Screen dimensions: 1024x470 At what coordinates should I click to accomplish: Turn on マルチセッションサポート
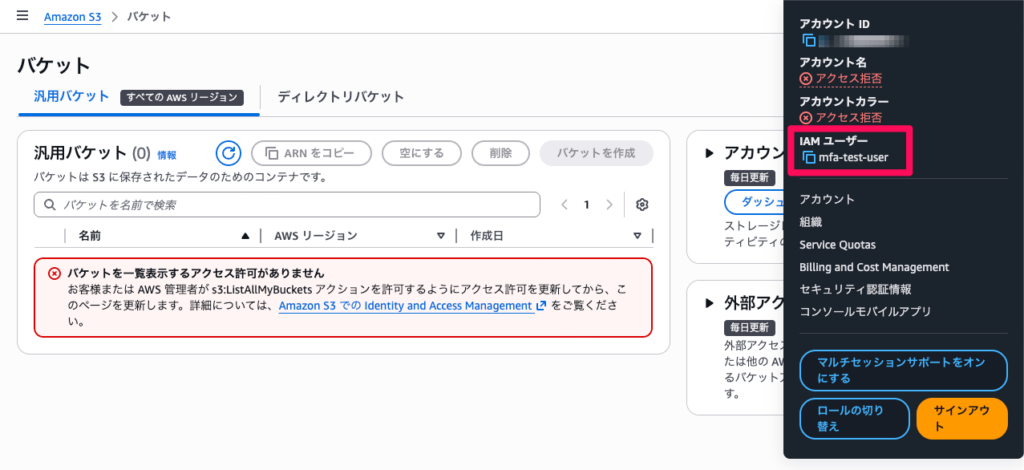click(903, 370)
